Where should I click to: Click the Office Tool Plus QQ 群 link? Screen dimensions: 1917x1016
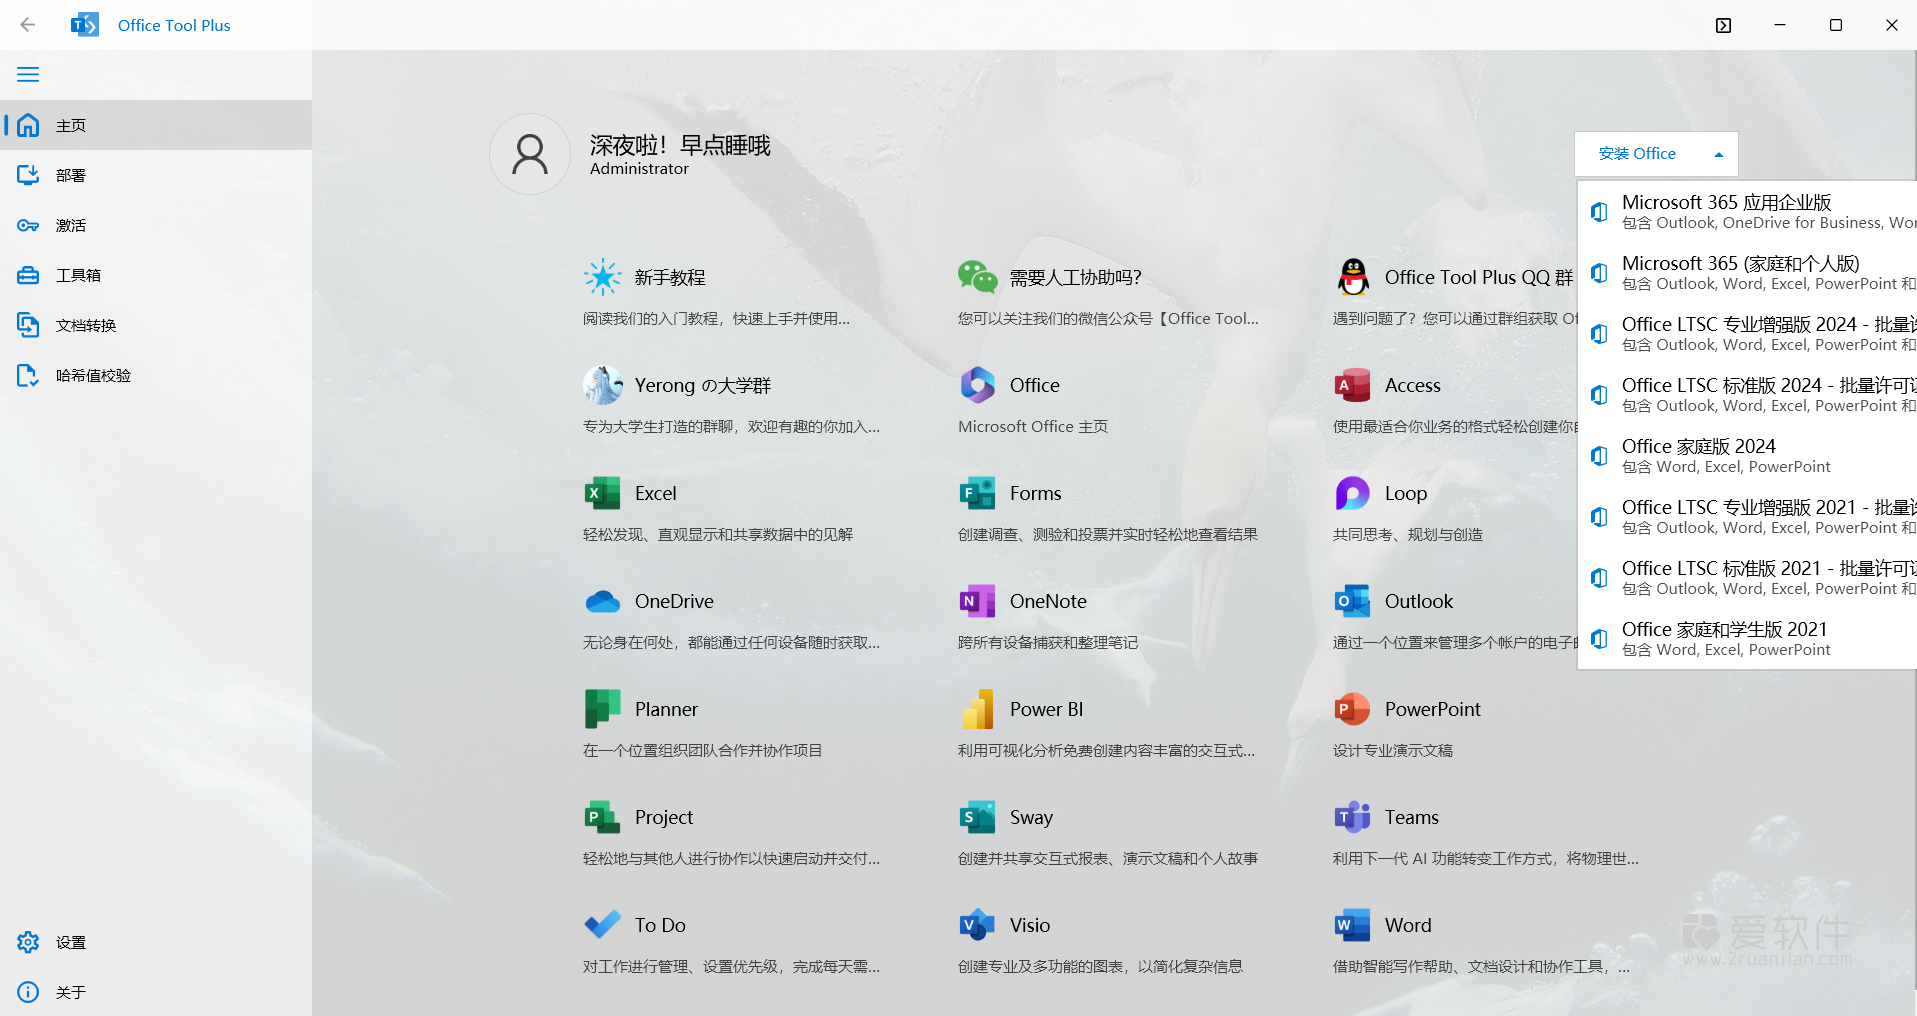1478,277
